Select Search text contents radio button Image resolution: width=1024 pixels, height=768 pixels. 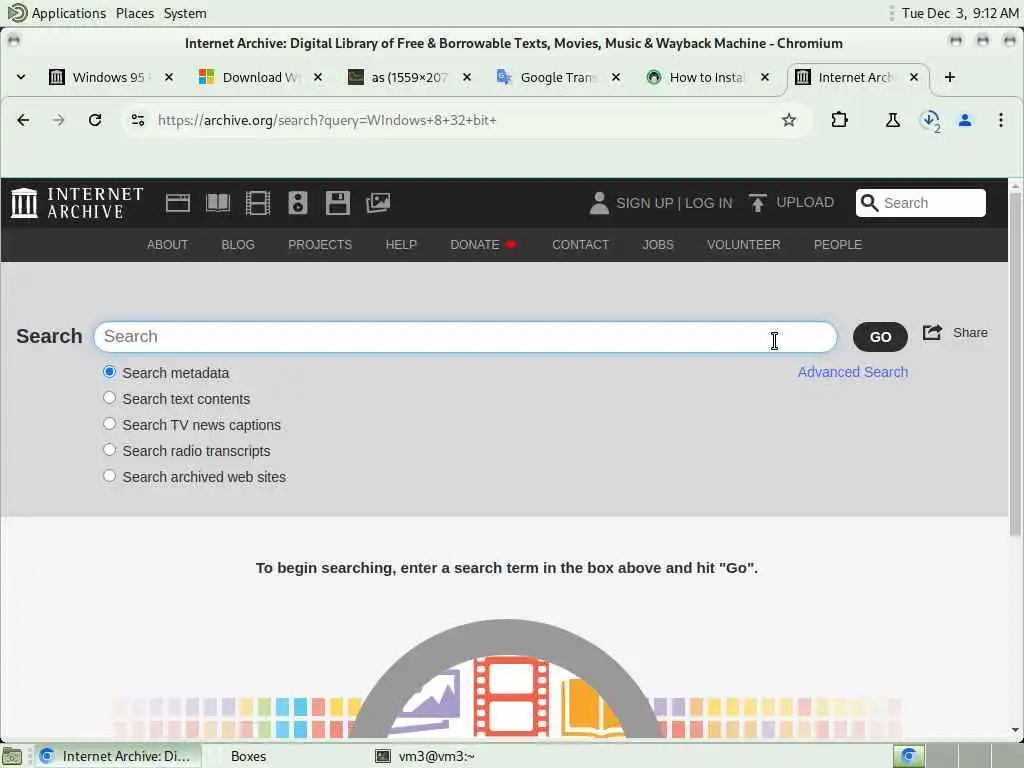coord(110,398)
